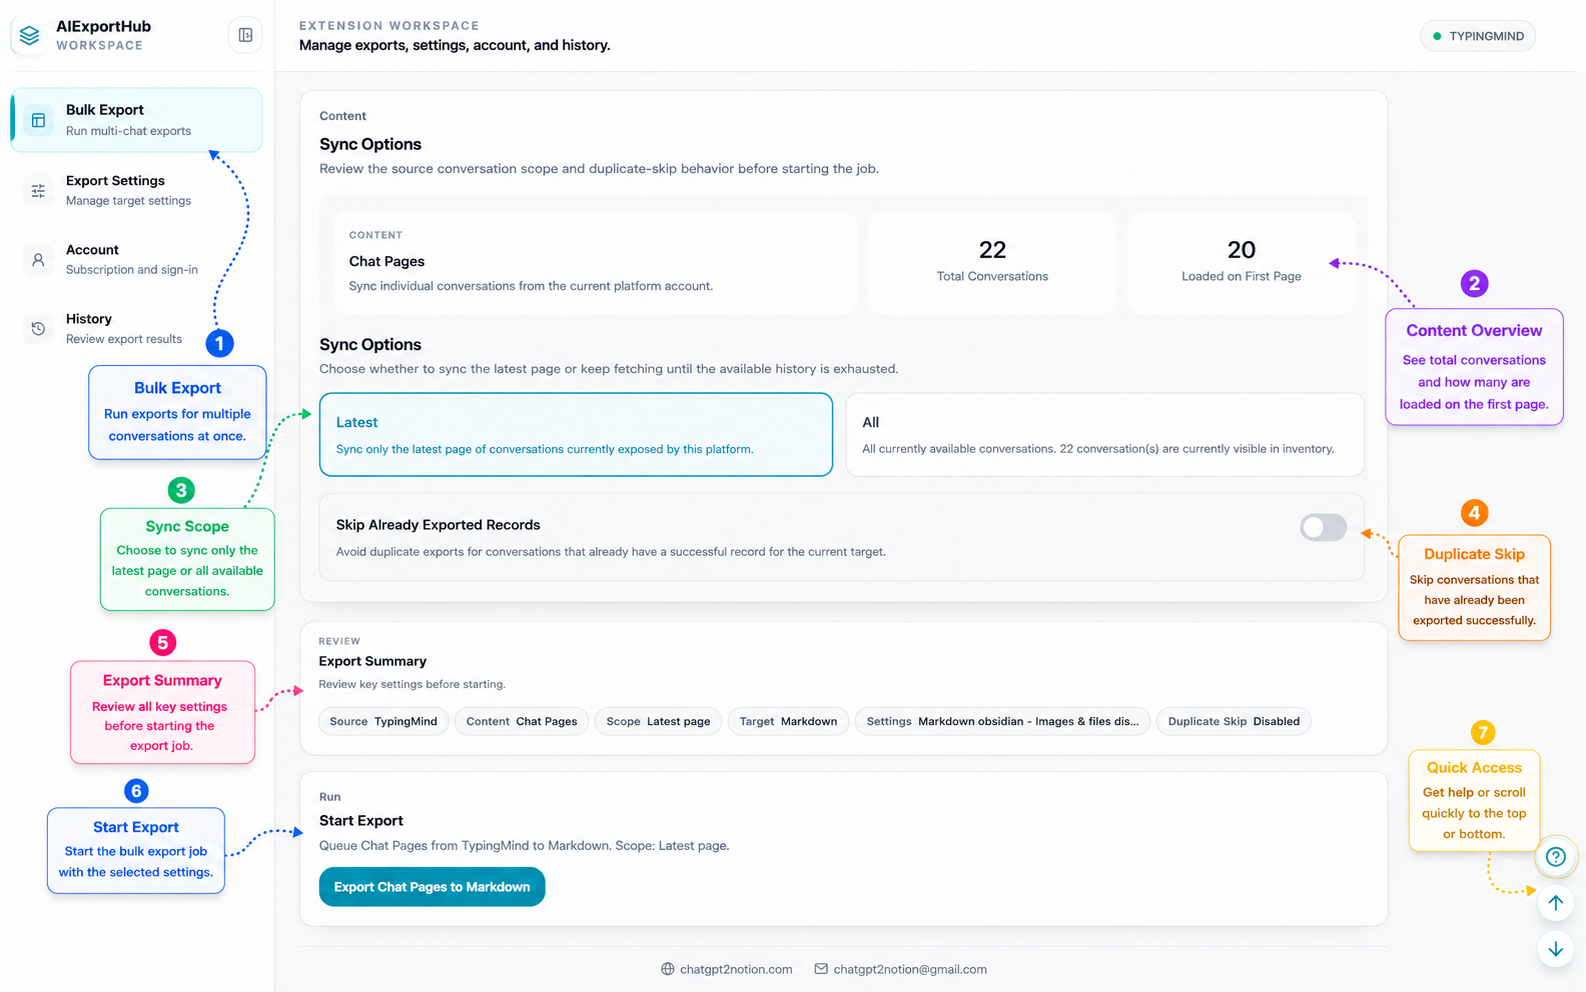1586x992 pixels.
Task: Open Export Settings in the sidebar
Action: [x=137, y=190]
